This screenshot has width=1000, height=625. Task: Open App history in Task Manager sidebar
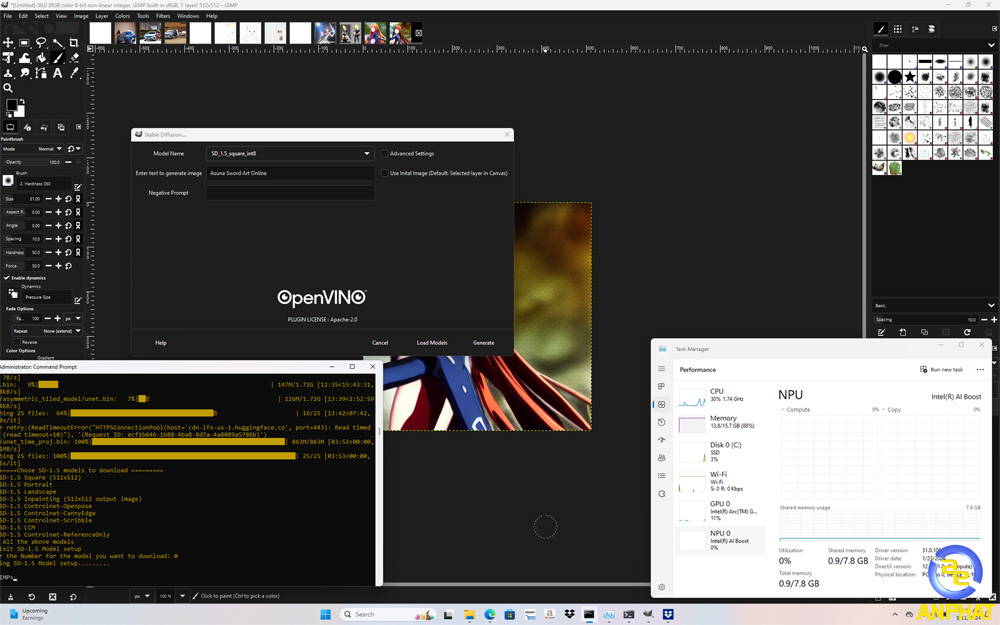[661, 422]
